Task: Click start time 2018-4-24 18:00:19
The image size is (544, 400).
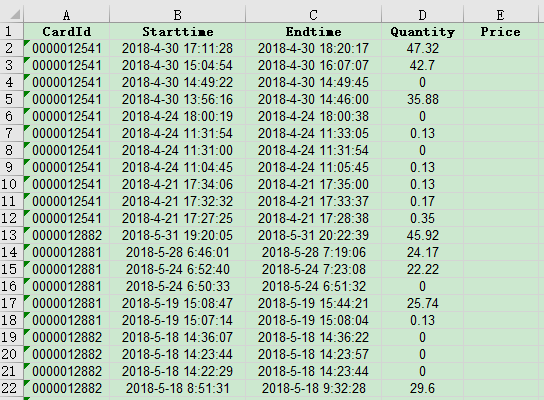Action: (x=177, y=116)
